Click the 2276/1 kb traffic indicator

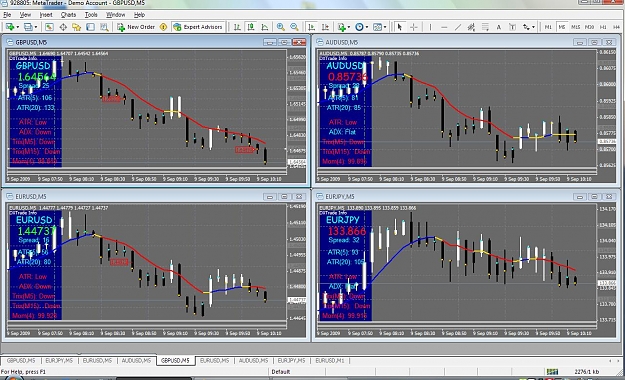point(586,372)
